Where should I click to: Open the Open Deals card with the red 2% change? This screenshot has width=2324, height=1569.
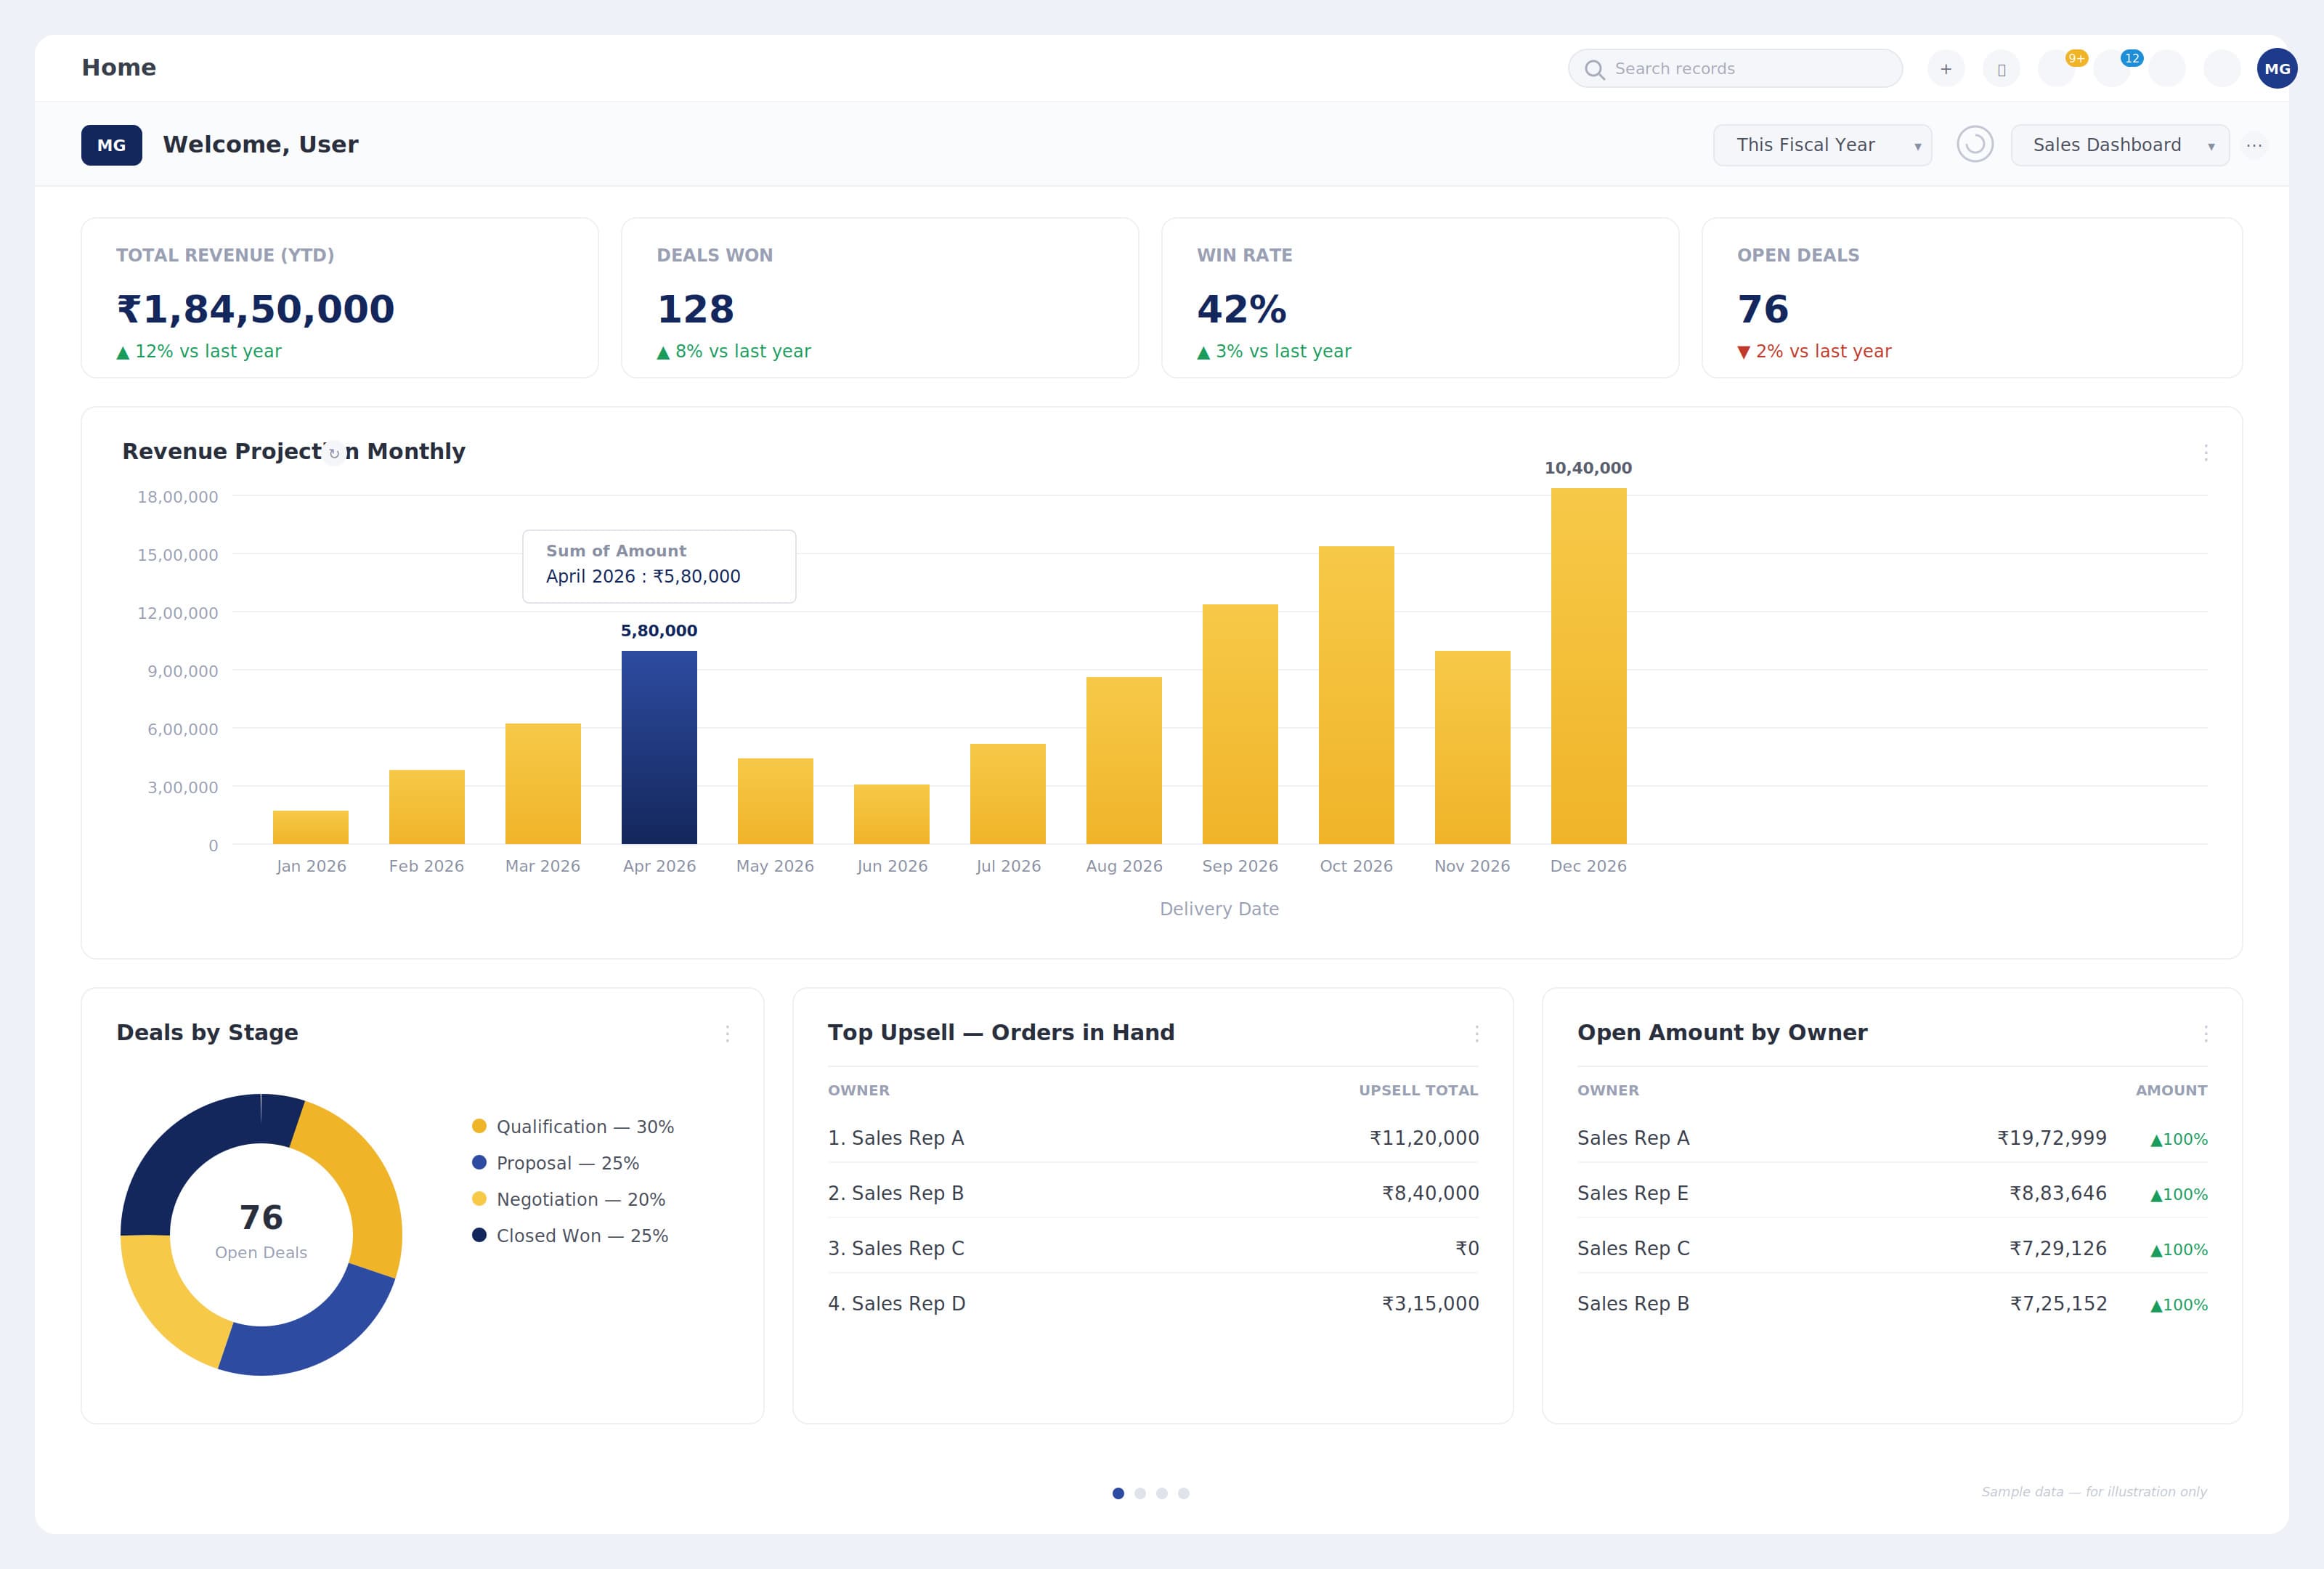(1971, 298)
